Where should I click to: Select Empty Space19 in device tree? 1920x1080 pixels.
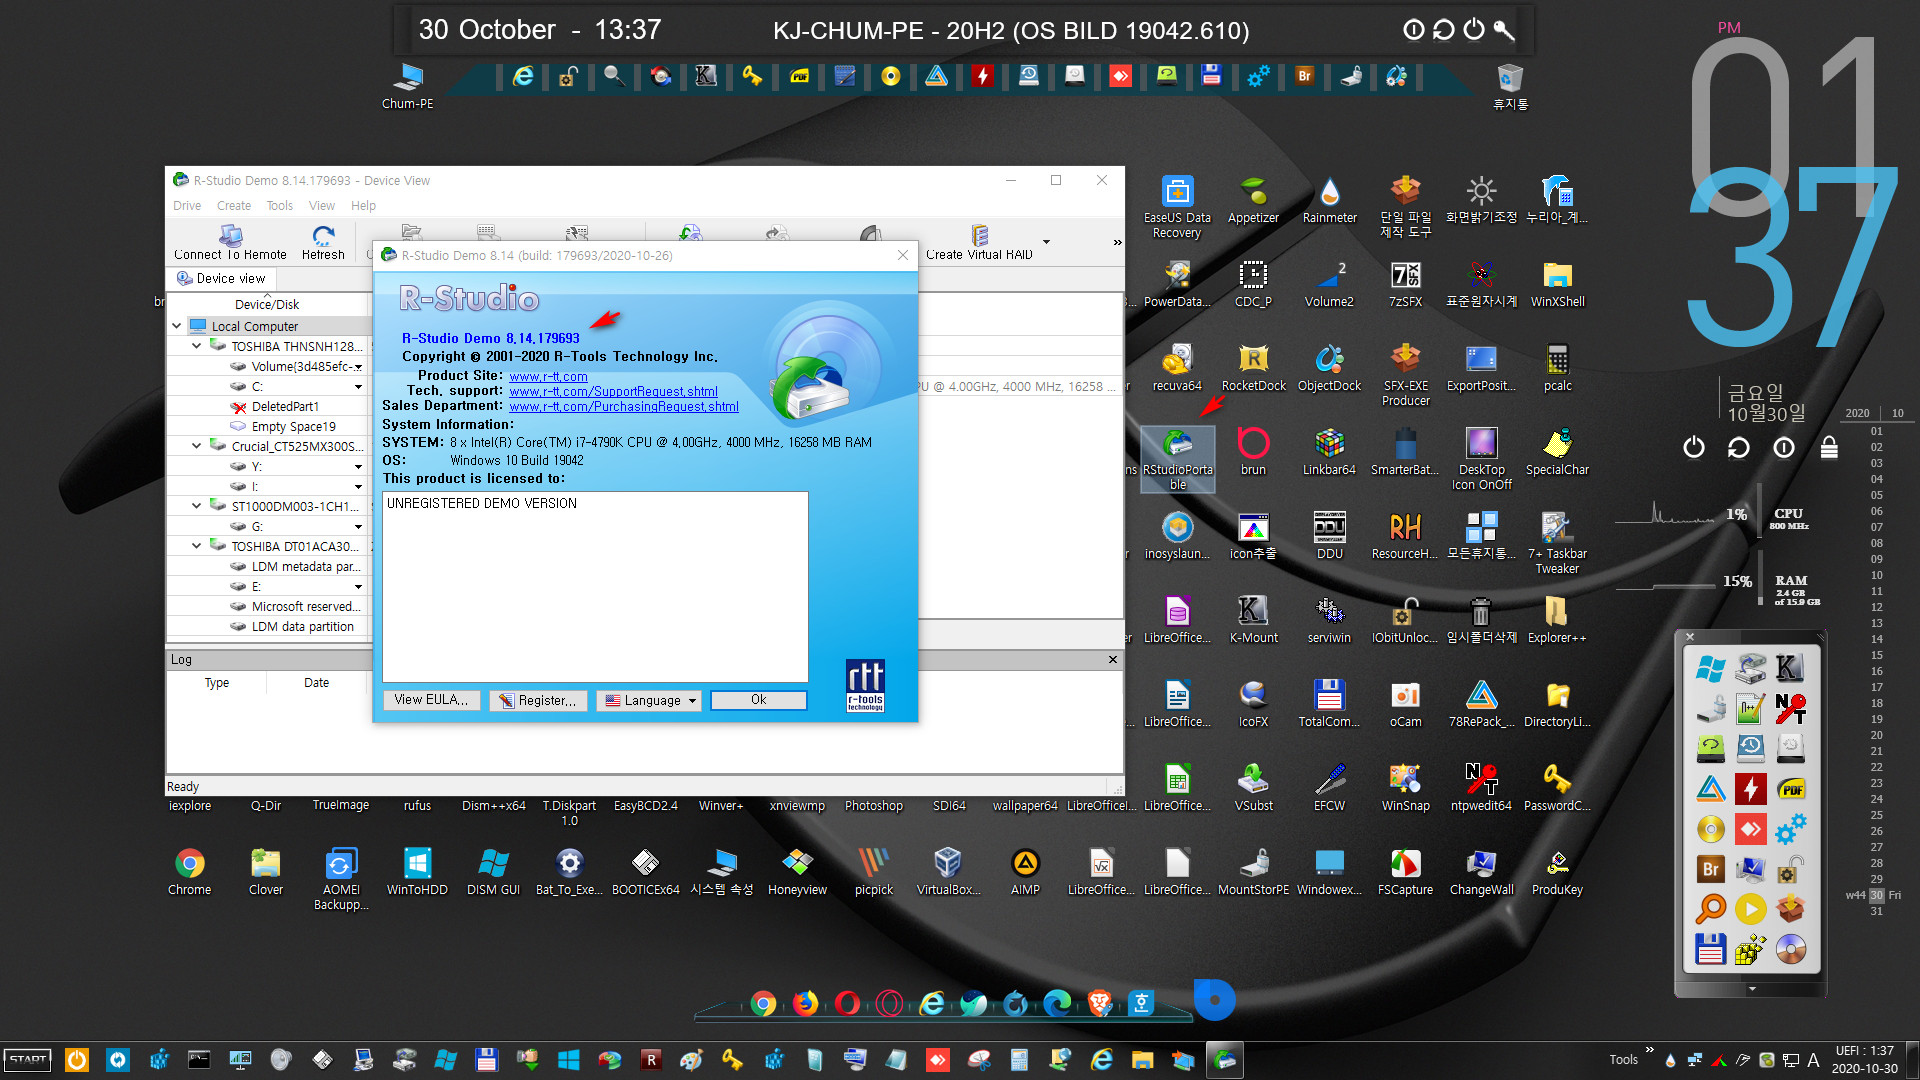(294, 427)
